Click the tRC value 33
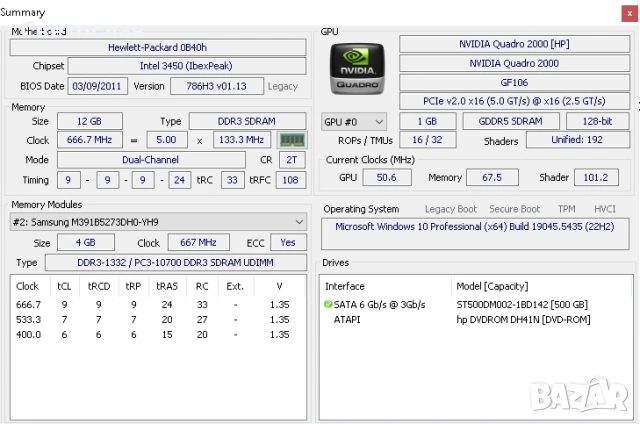Viewport: 640px width, 424px height. pos(232,180)
